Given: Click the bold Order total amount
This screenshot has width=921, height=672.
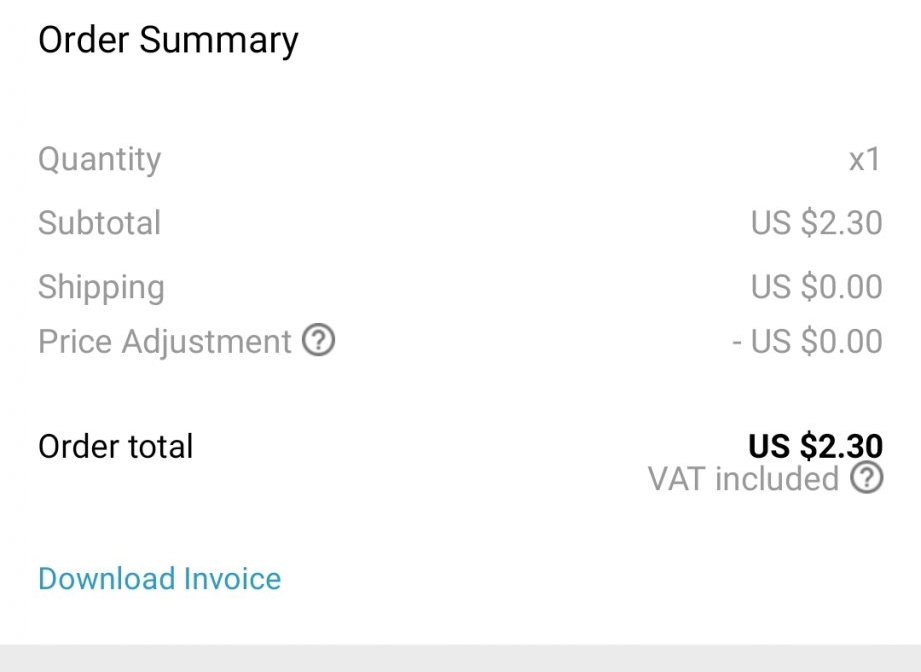Looking at the screenshot, I should click(815, 446).
